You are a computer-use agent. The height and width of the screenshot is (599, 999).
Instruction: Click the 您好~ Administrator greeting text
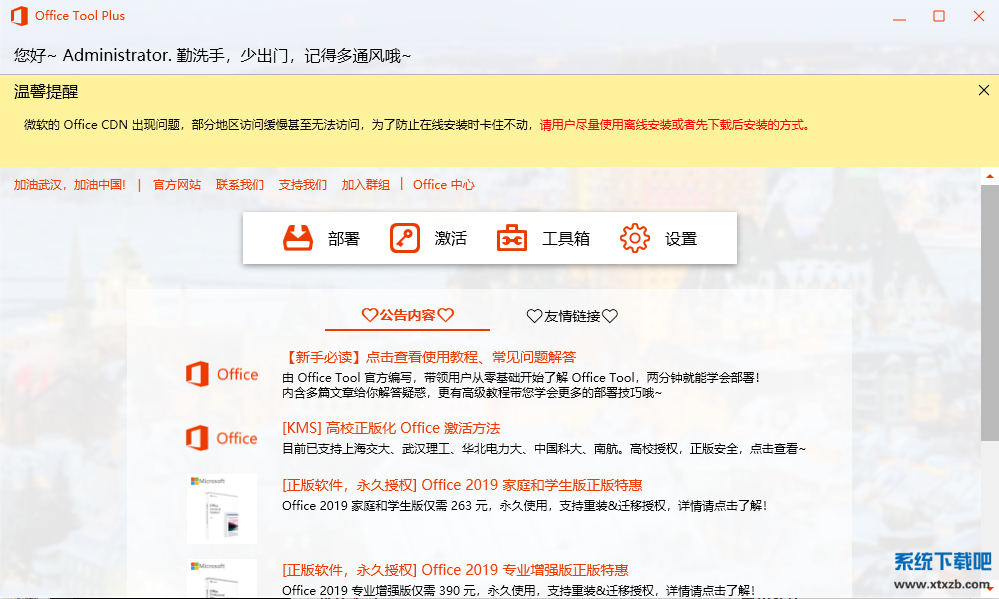coord(212,55)
